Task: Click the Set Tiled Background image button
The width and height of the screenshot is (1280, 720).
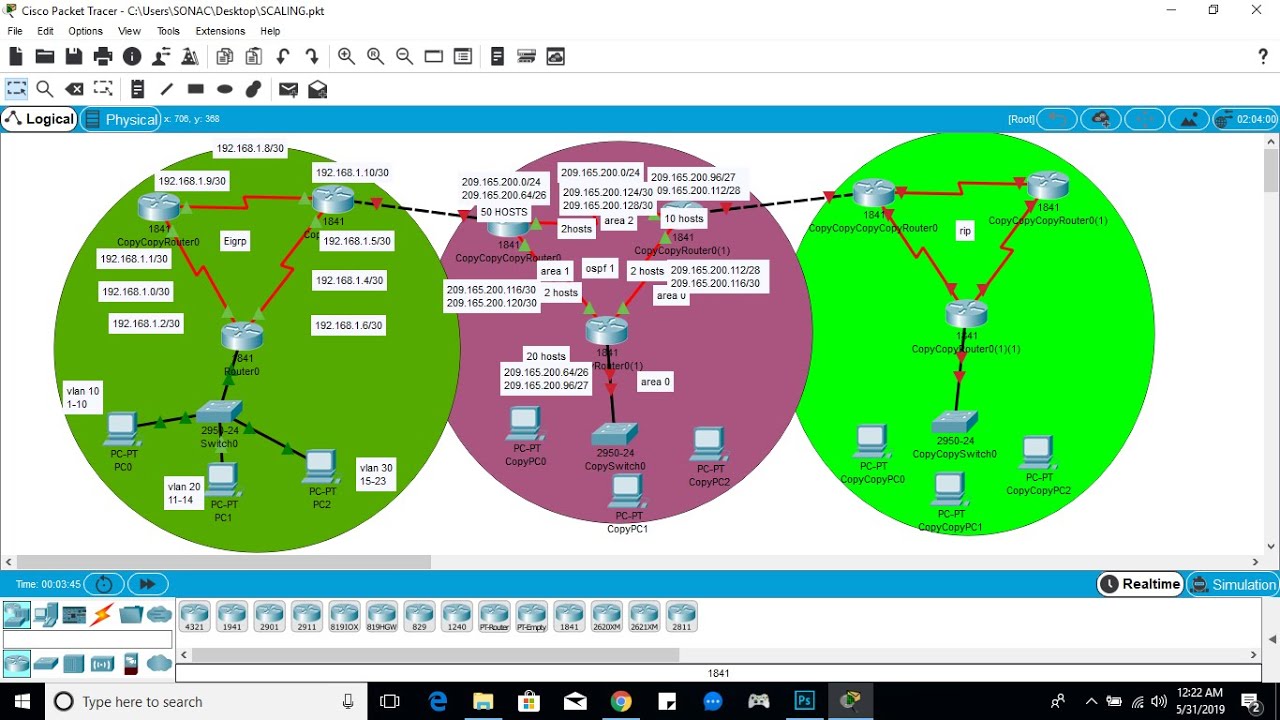Action: point(1189,119)
